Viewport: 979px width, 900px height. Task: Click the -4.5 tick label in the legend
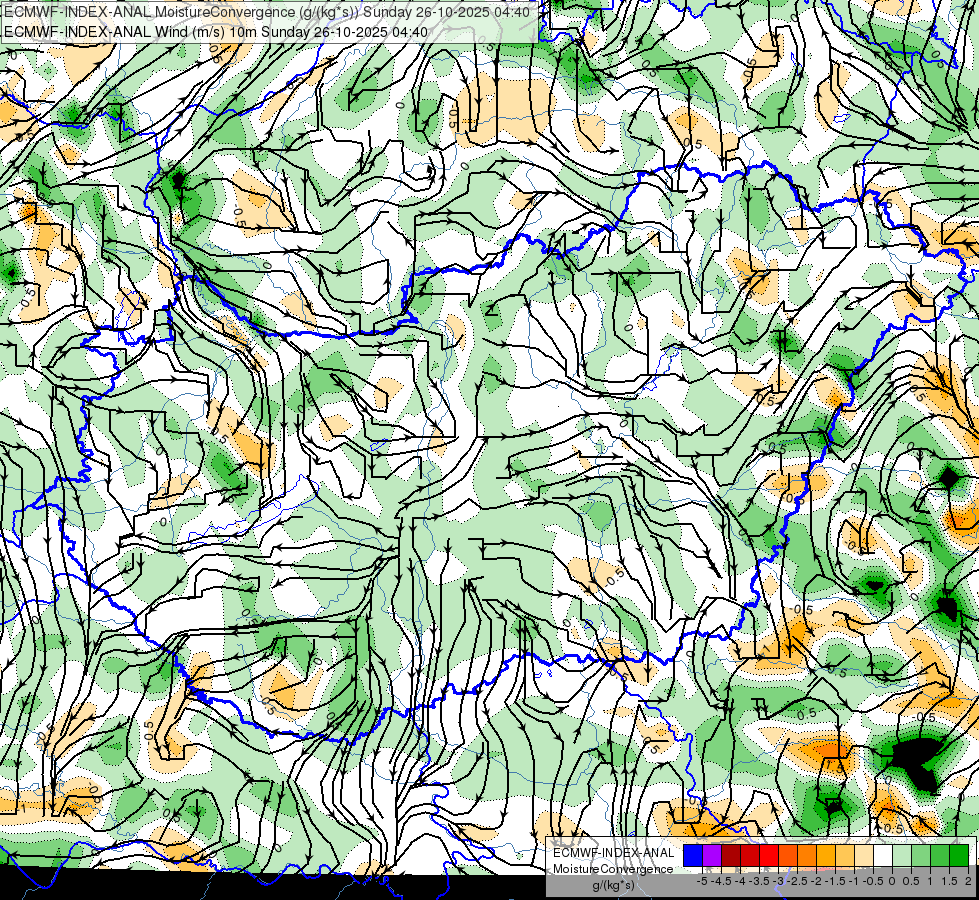(x=721, y=881)
